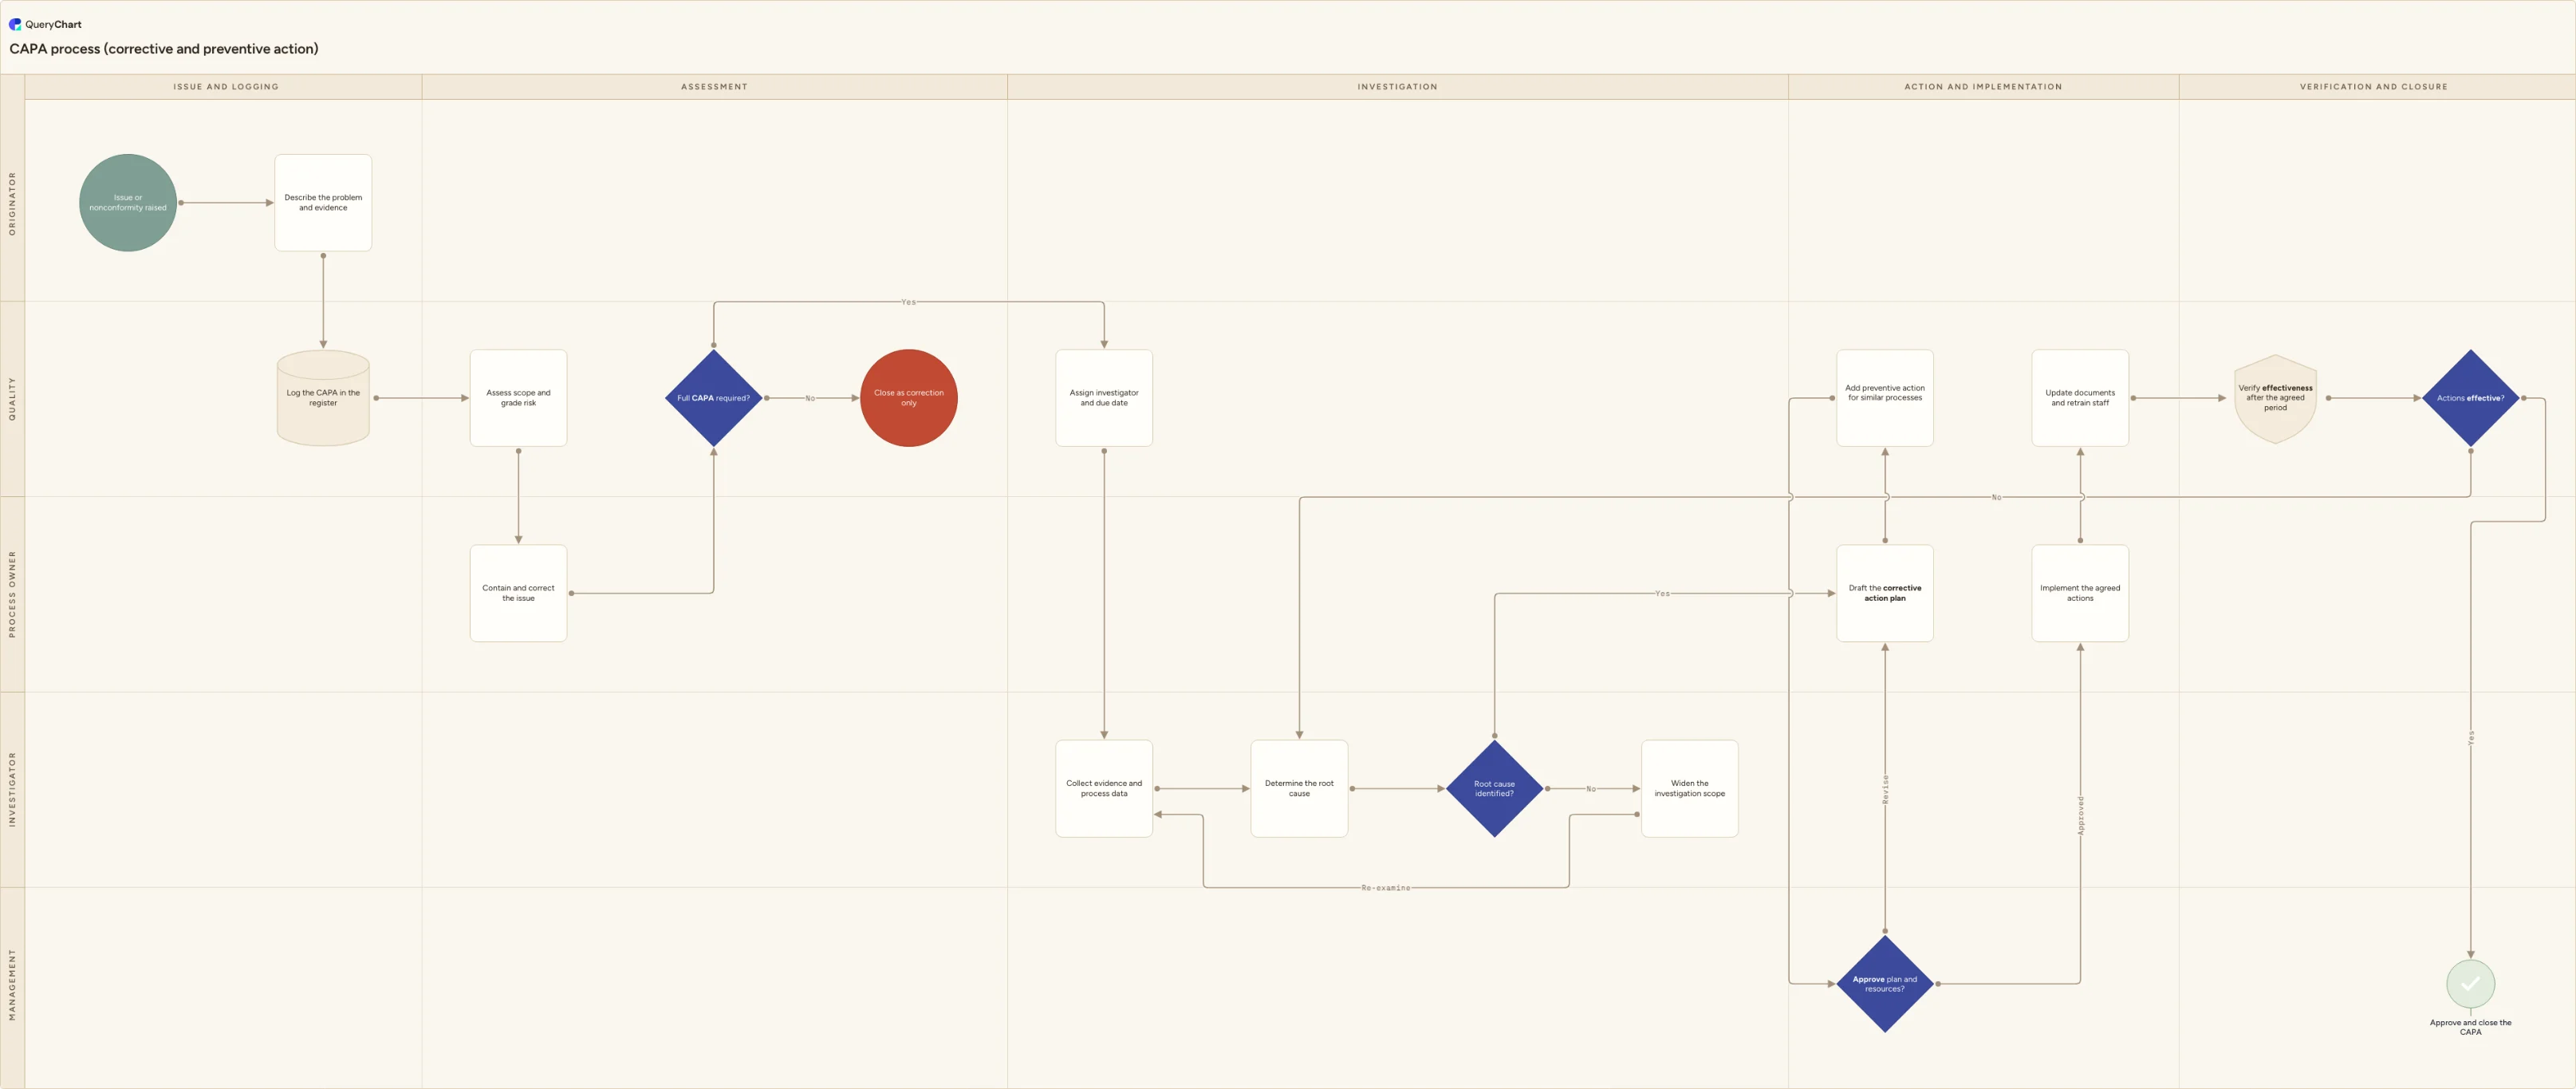Image resolution: width=2576 pixels, height=1089 pixels.
Task: Click the QueryChart logo icon
Action: coord(15,24)
